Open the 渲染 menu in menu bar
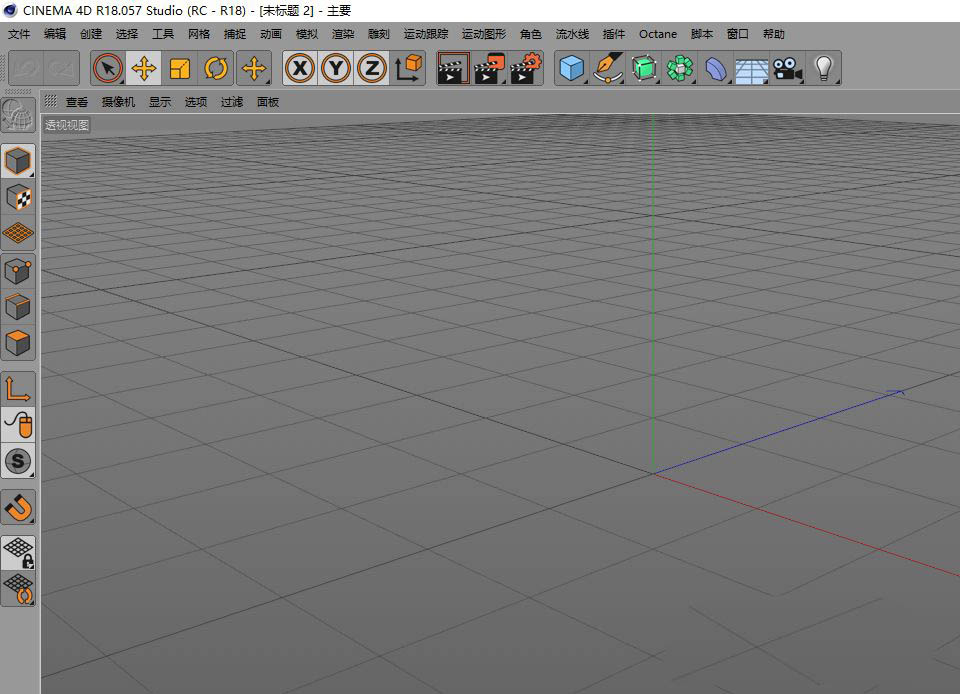This screenshot has height=694, width=960. [343, 34]
